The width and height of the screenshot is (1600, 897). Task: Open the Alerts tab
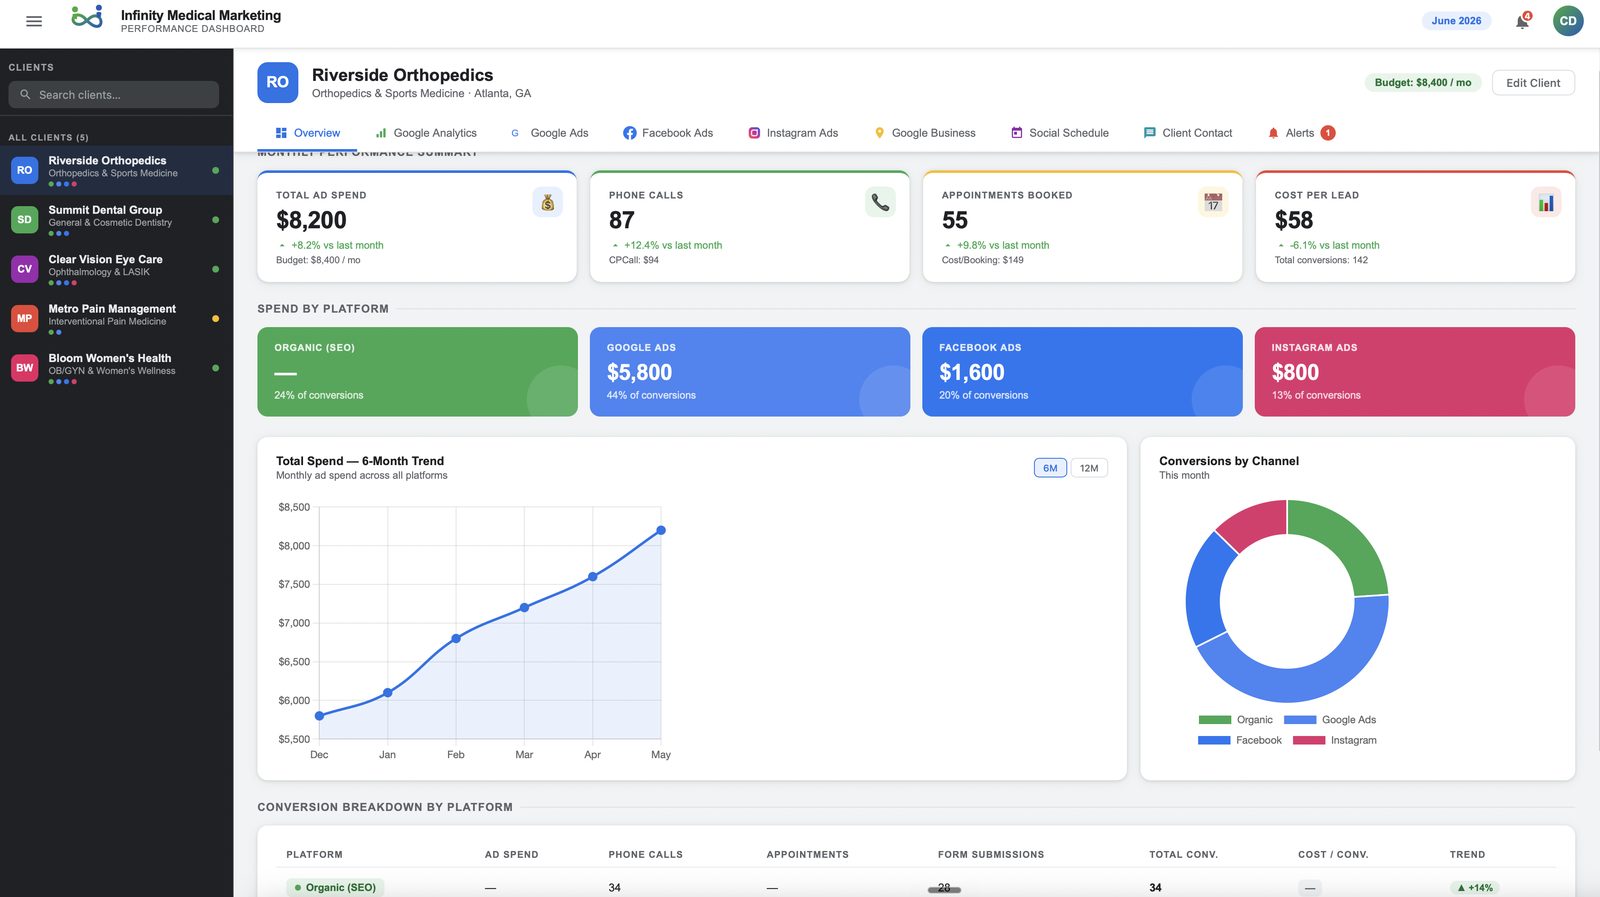tap(1301, 133)
